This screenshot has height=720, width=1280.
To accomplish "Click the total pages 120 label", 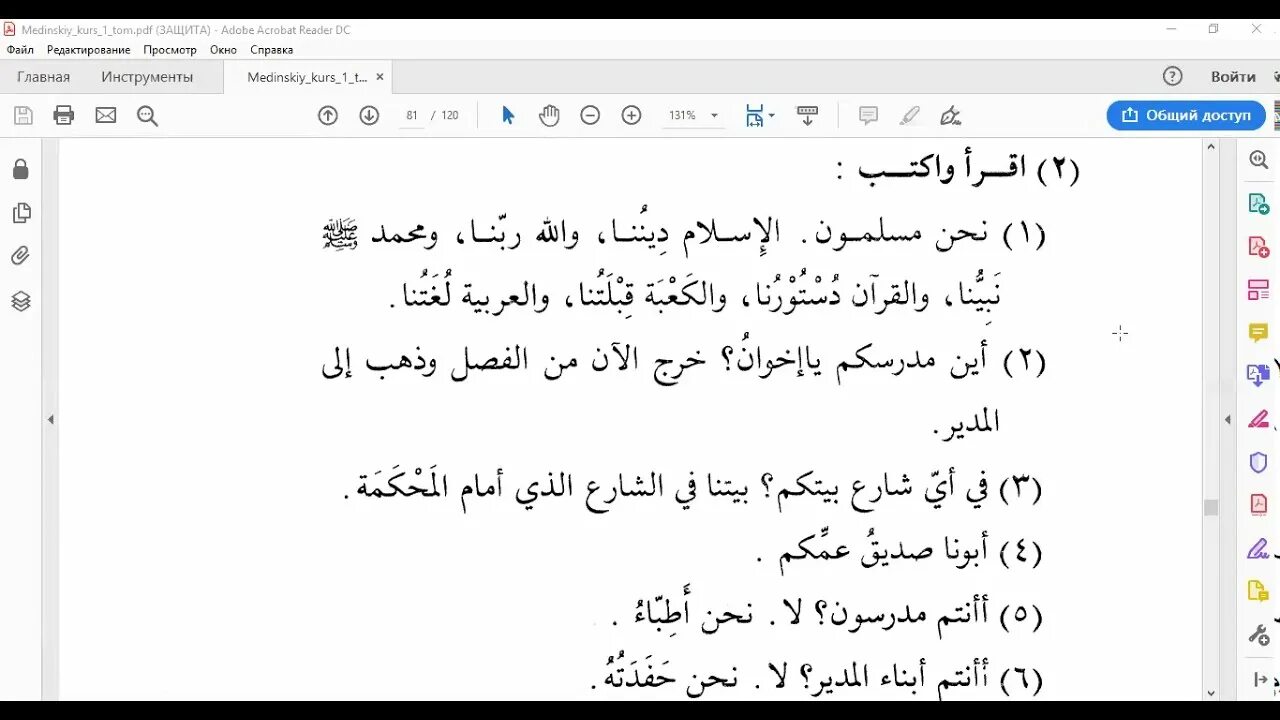I will pyautogui.click(x=450, y=116).
